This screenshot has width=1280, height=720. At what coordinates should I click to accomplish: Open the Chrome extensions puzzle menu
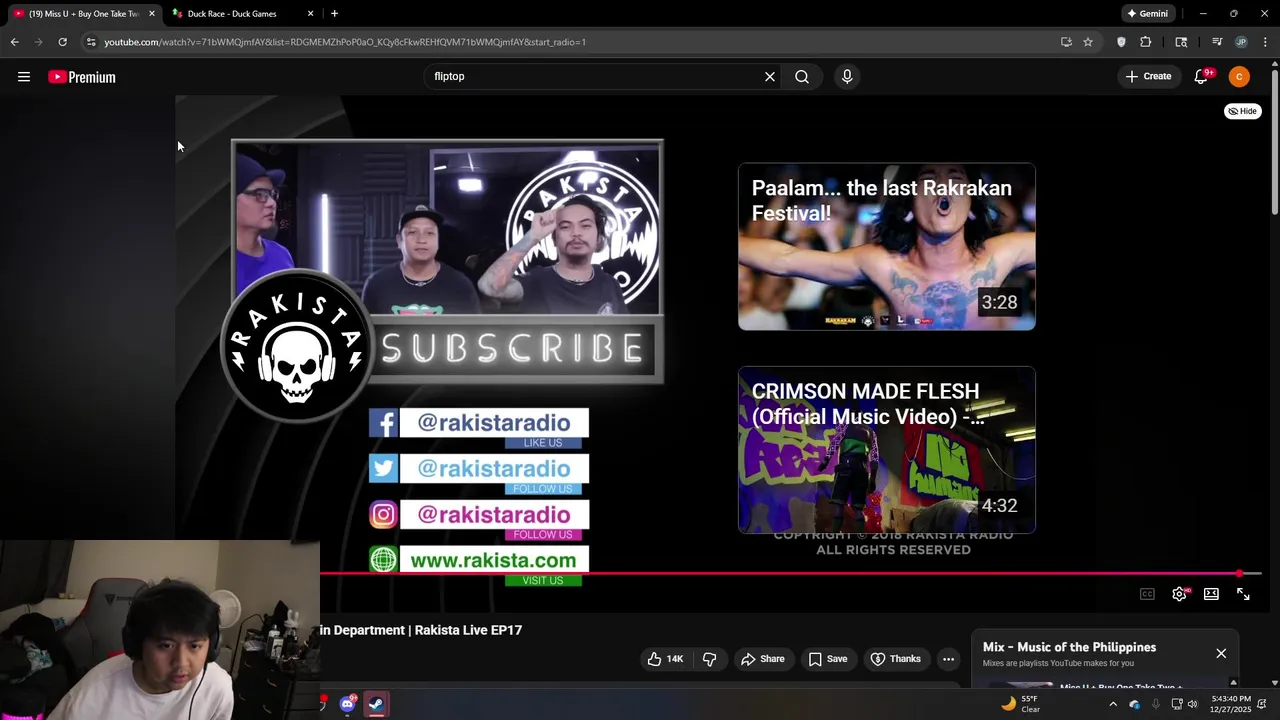[x=1146, y=42]
